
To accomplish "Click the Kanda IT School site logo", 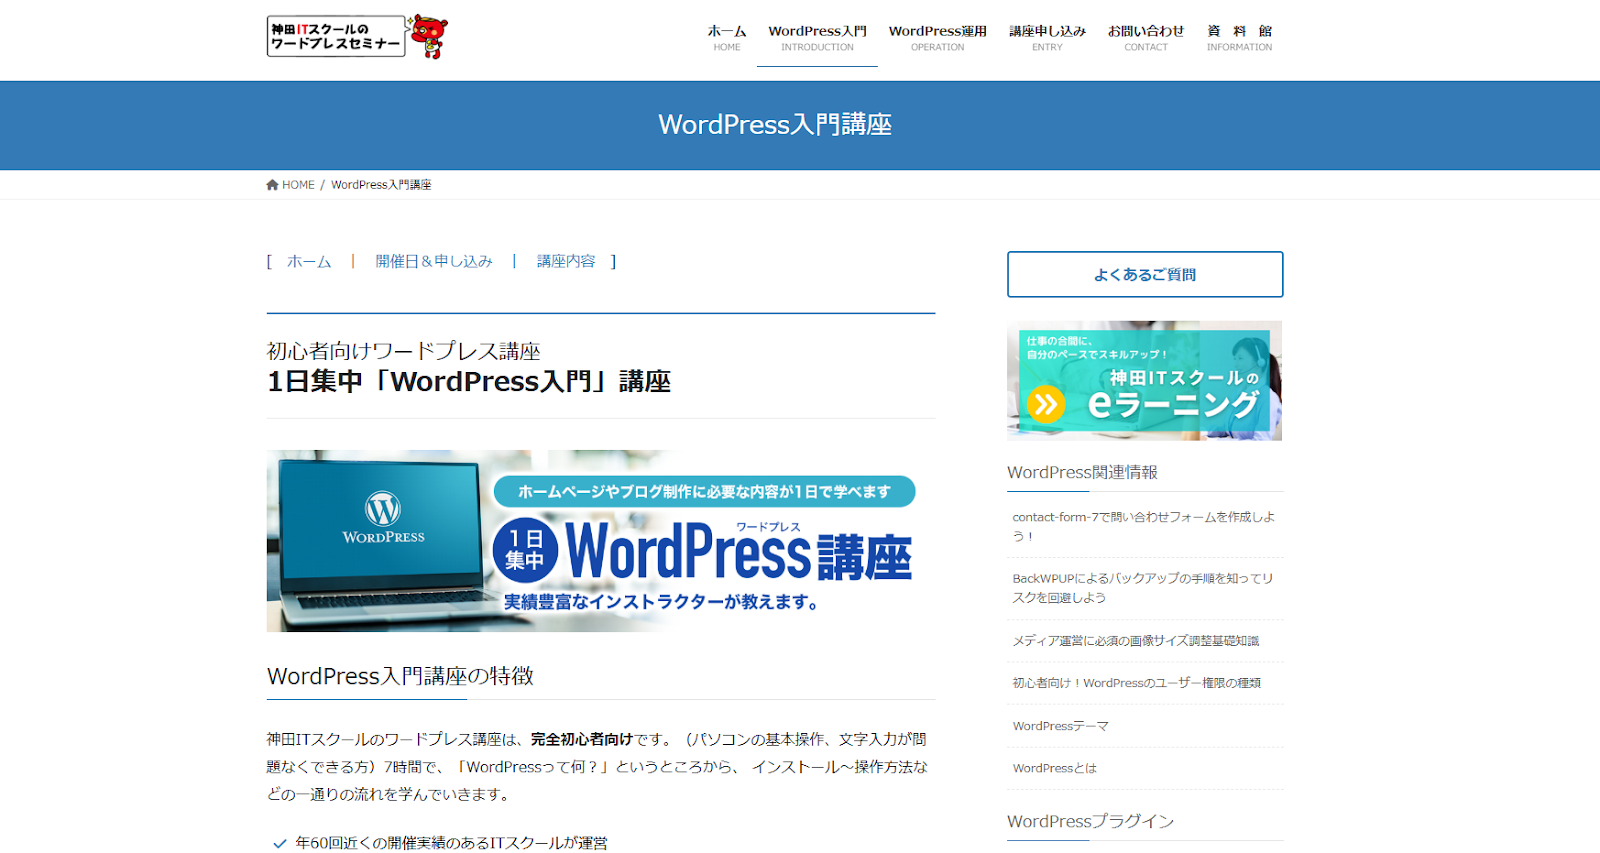I will pos(336,37).
